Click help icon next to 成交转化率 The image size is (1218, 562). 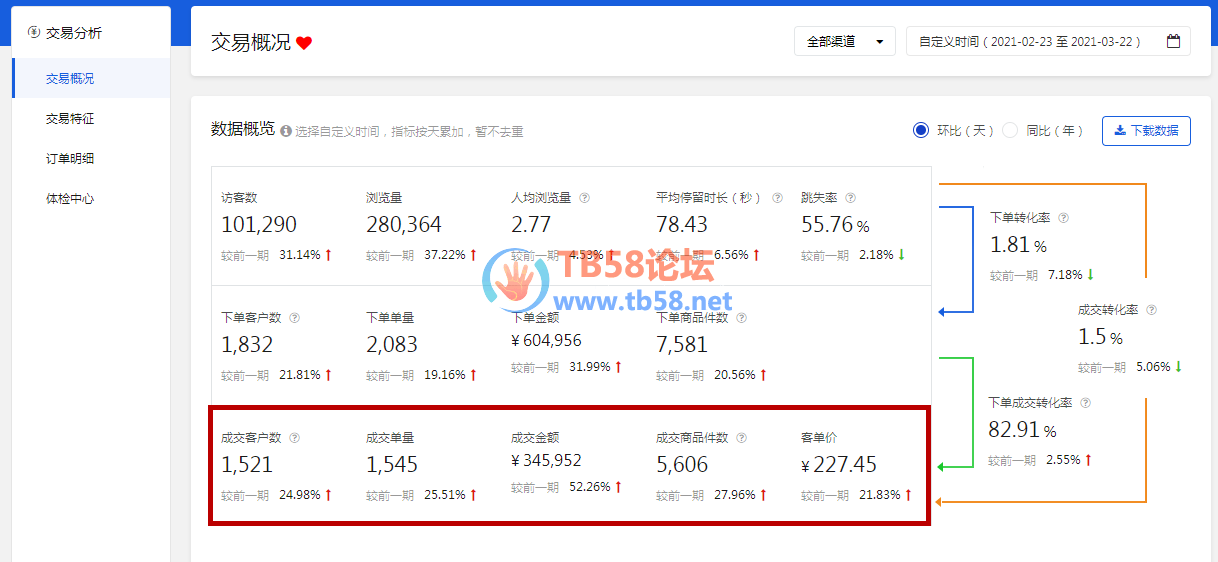pos(1151,310)
